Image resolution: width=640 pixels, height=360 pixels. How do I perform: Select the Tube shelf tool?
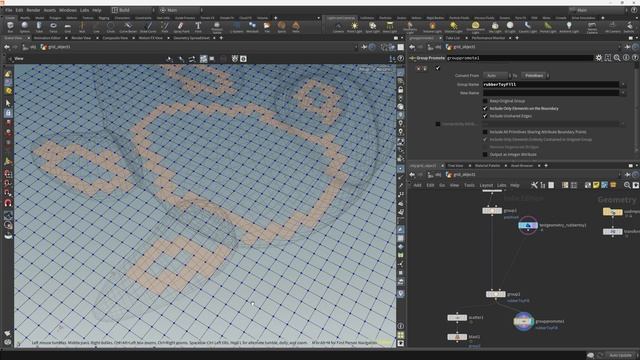(x=39, y=27)
